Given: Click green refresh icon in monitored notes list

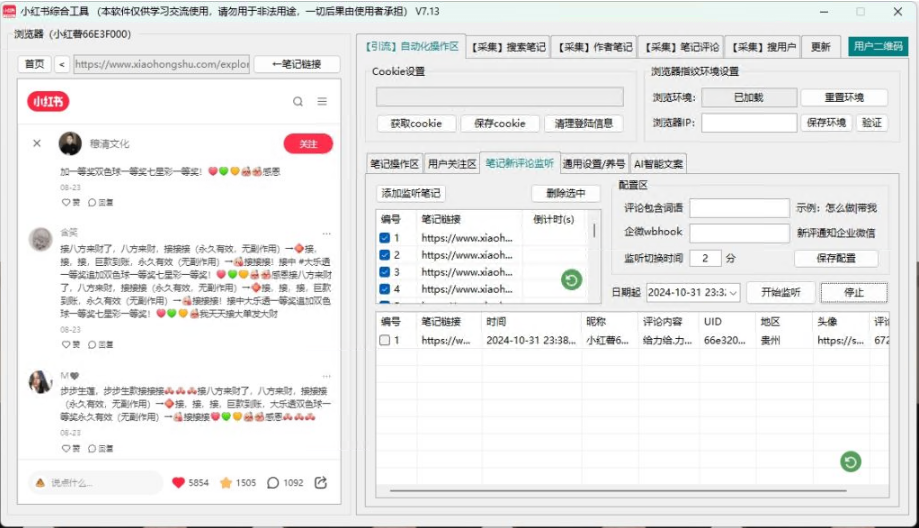Looking at the screenshot, I should point(571,280).
